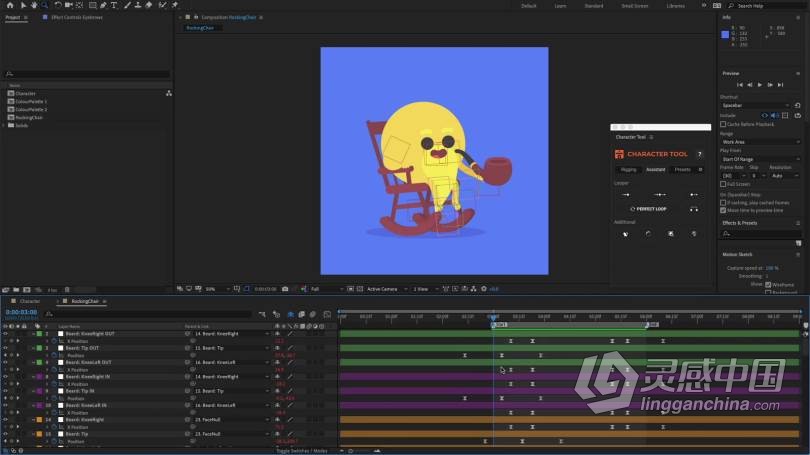Image resolution: width=810 pixels, height=455 pixels.
Task: Click Toggle Switches / Modes button
Action: coord(301,451)
